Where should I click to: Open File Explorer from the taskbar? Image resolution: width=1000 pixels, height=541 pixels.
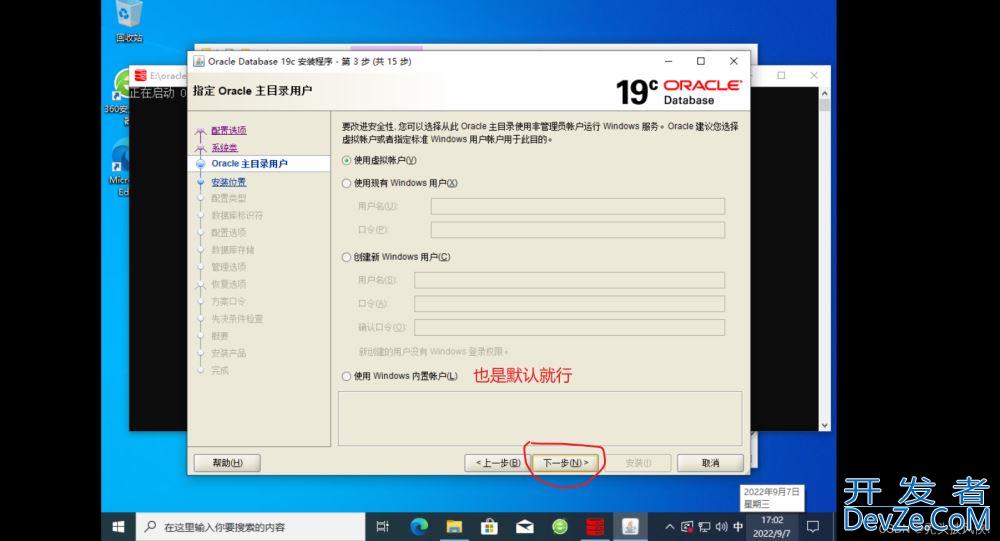coord(454,527)
